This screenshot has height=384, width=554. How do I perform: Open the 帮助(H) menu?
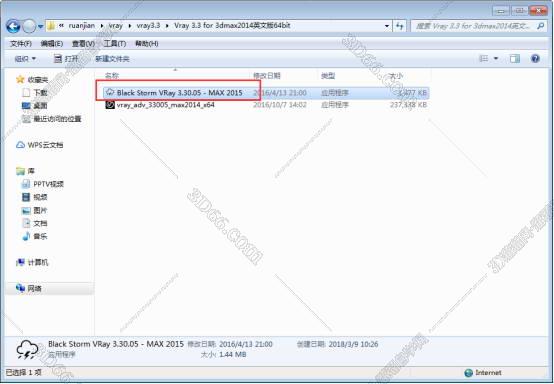point(147,44)
